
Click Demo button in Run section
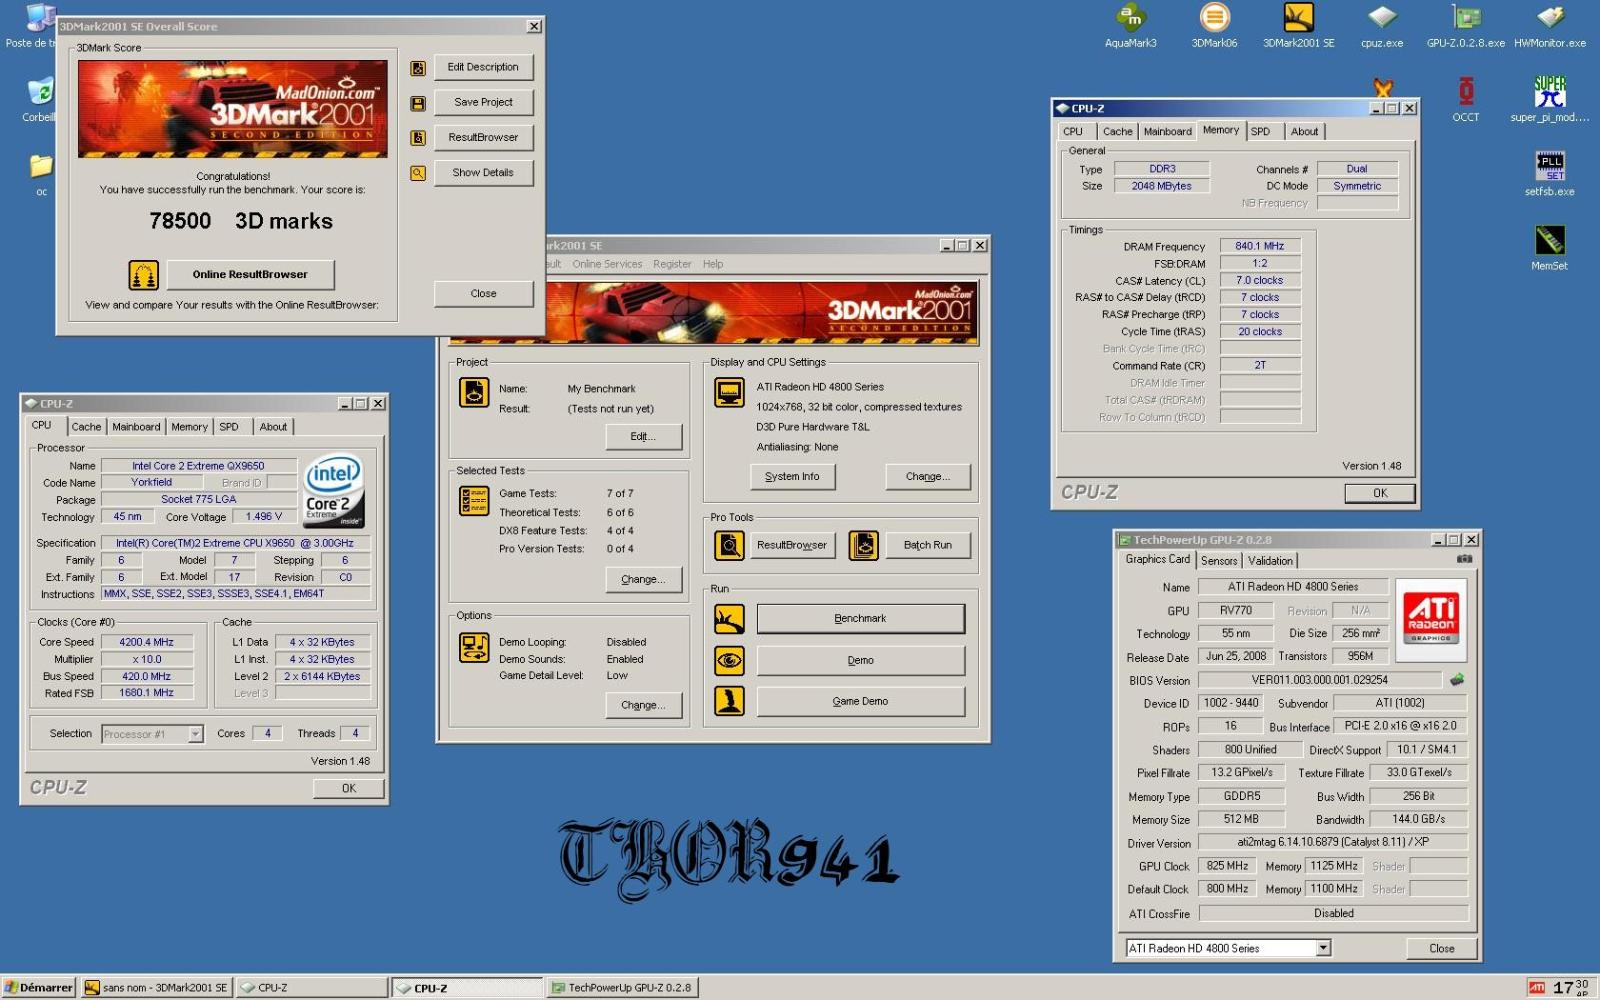point(861,661)
